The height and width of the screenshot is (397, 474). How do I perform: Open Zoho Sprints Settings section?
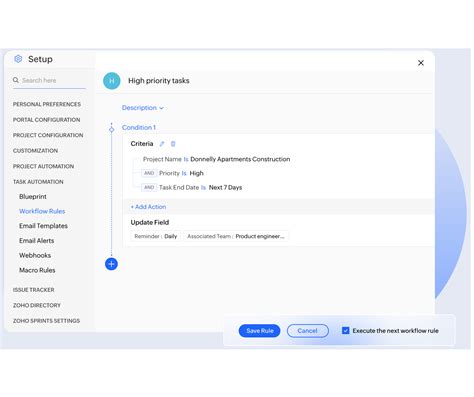(46, 321)
